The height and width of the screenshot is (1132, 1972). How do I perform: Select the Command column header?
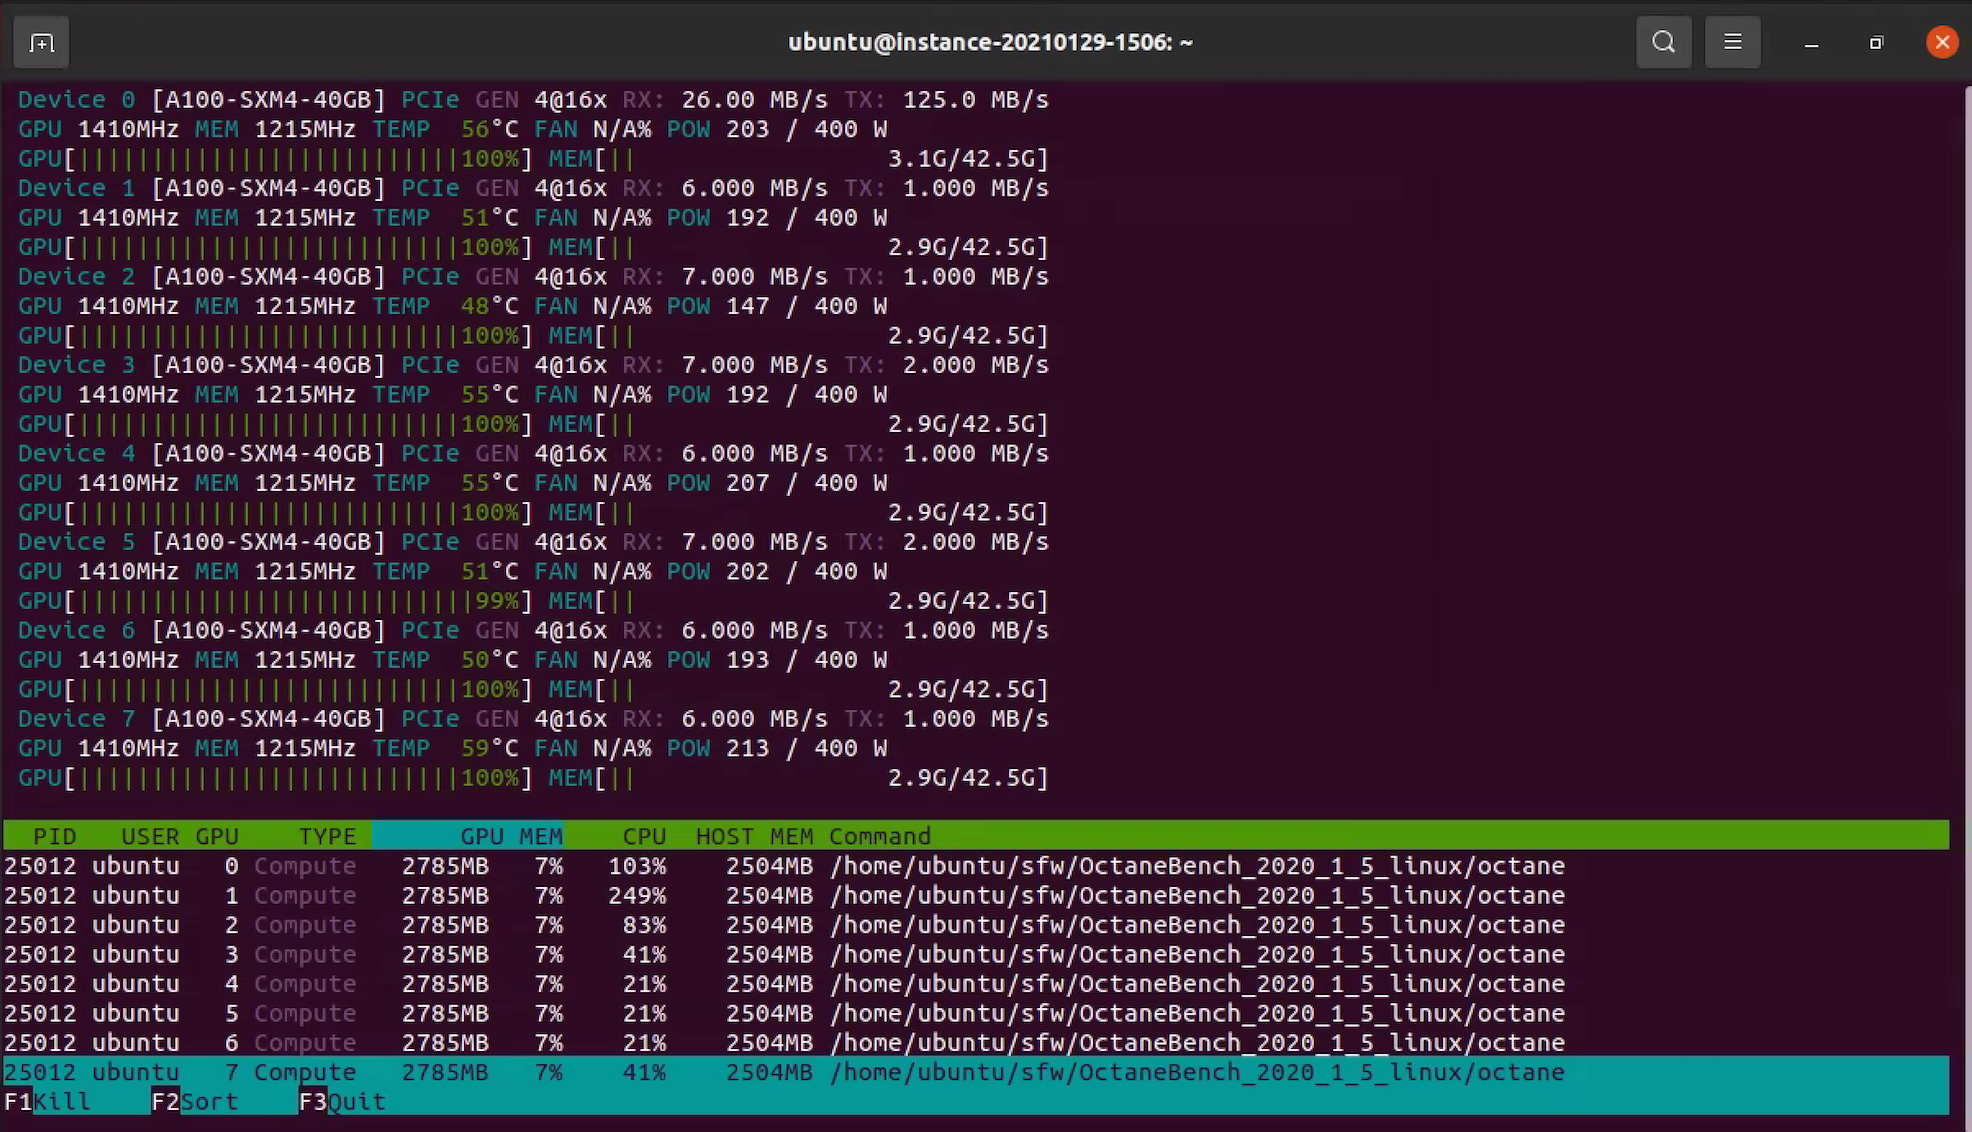[879, 836]
